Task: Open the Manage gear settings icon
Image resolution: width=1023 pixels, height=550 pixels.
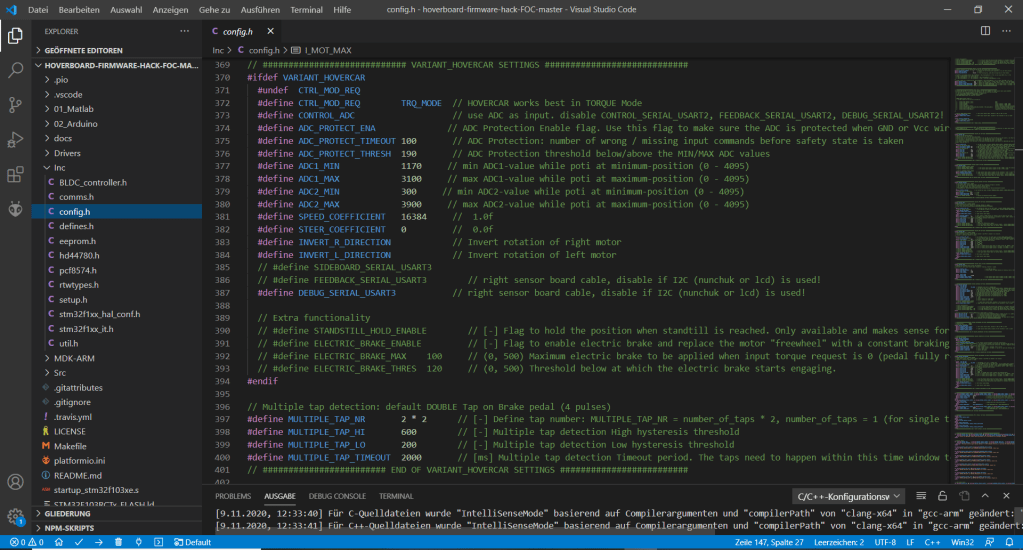Action: [x=16, y=516]
